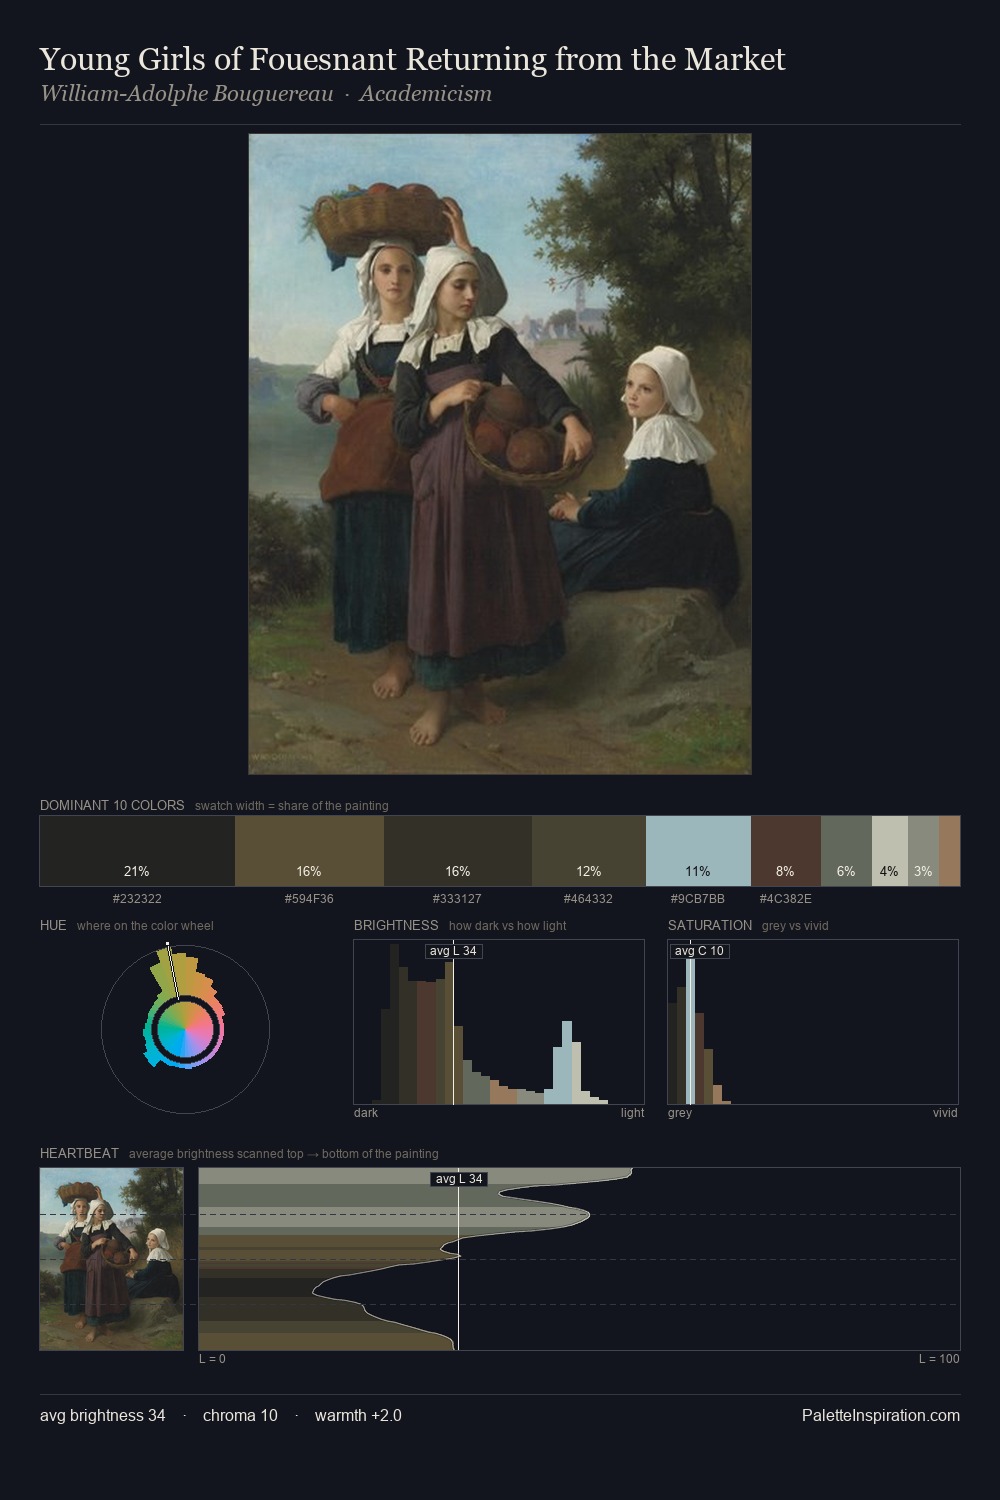This screenshot has height=1500, width=1000.
Task: Click the hex code label #333127
Action: pyautogui.click(x=458, y=899)
